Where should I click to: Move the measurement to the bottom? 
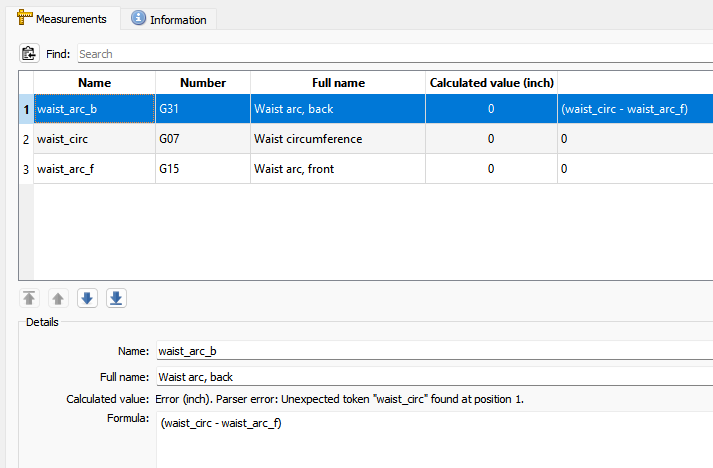click(x=116, y=298)
